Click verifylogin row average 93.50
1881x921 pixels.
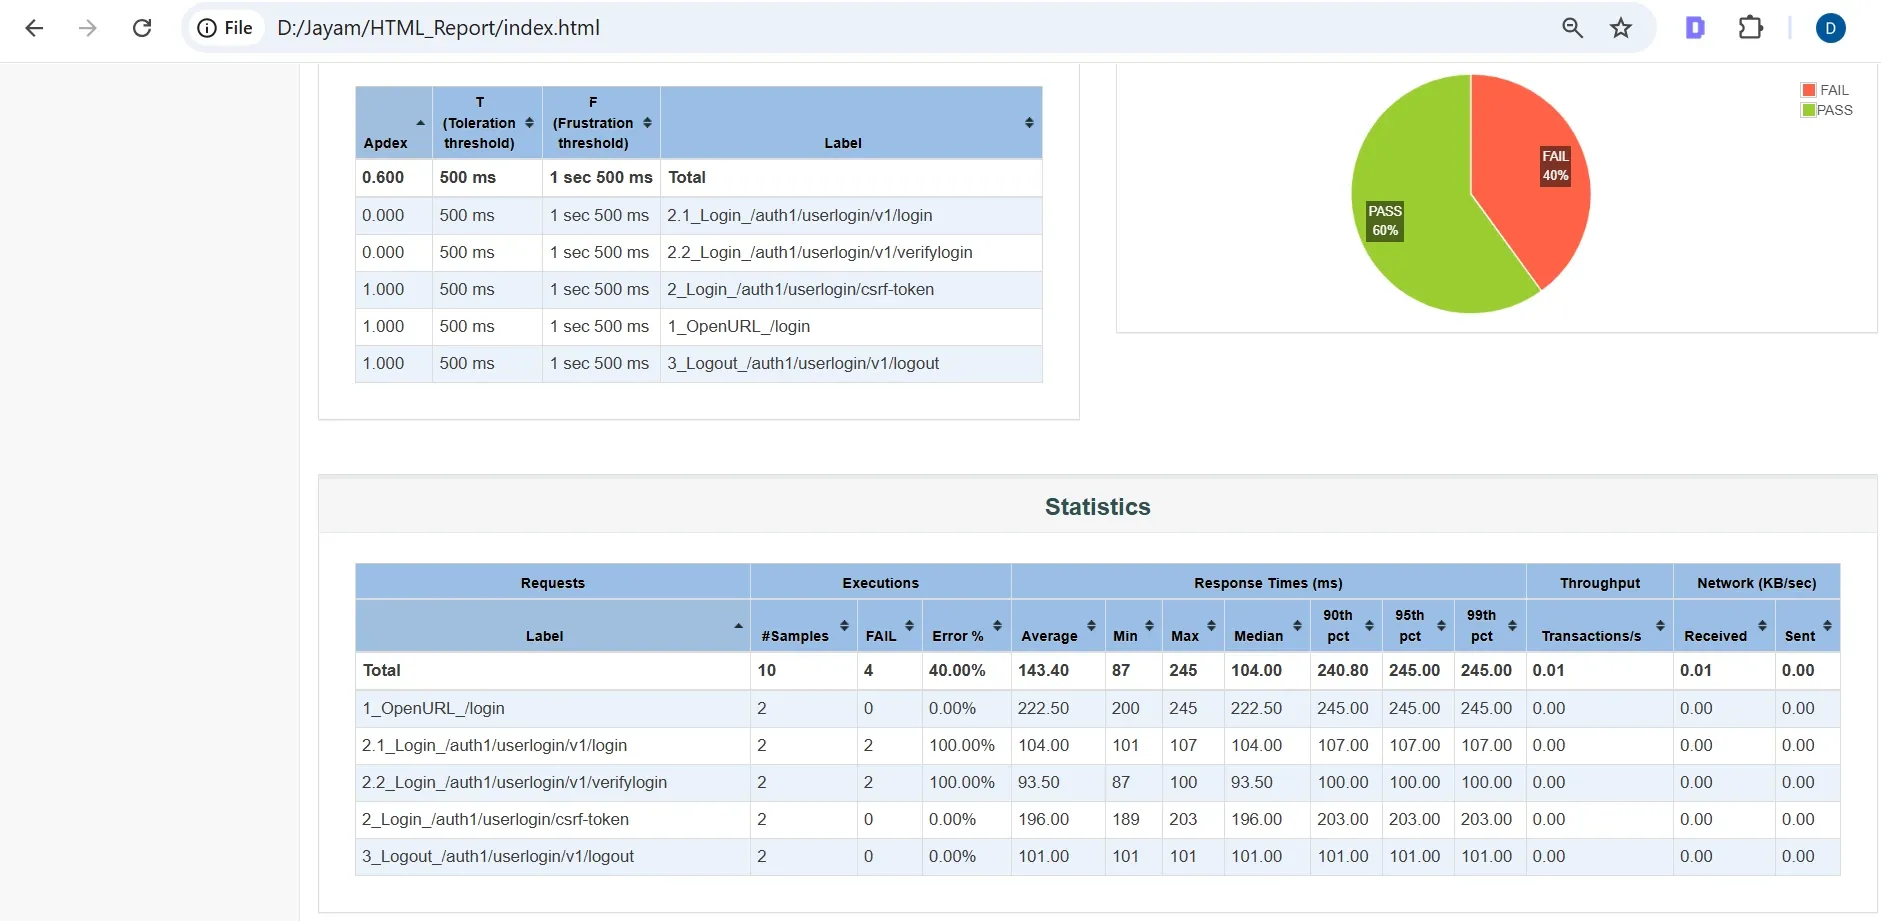(1038, 782)
